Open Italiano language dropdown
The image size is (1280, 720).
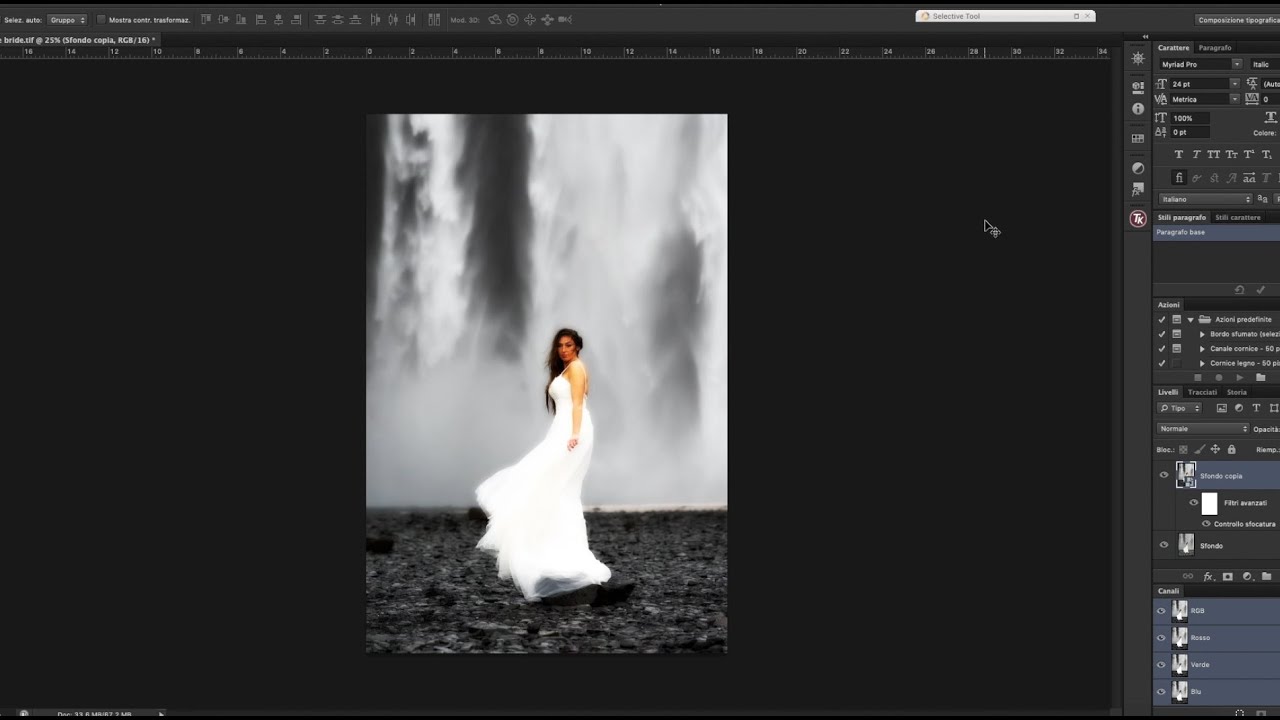(x=1205, y=199)
